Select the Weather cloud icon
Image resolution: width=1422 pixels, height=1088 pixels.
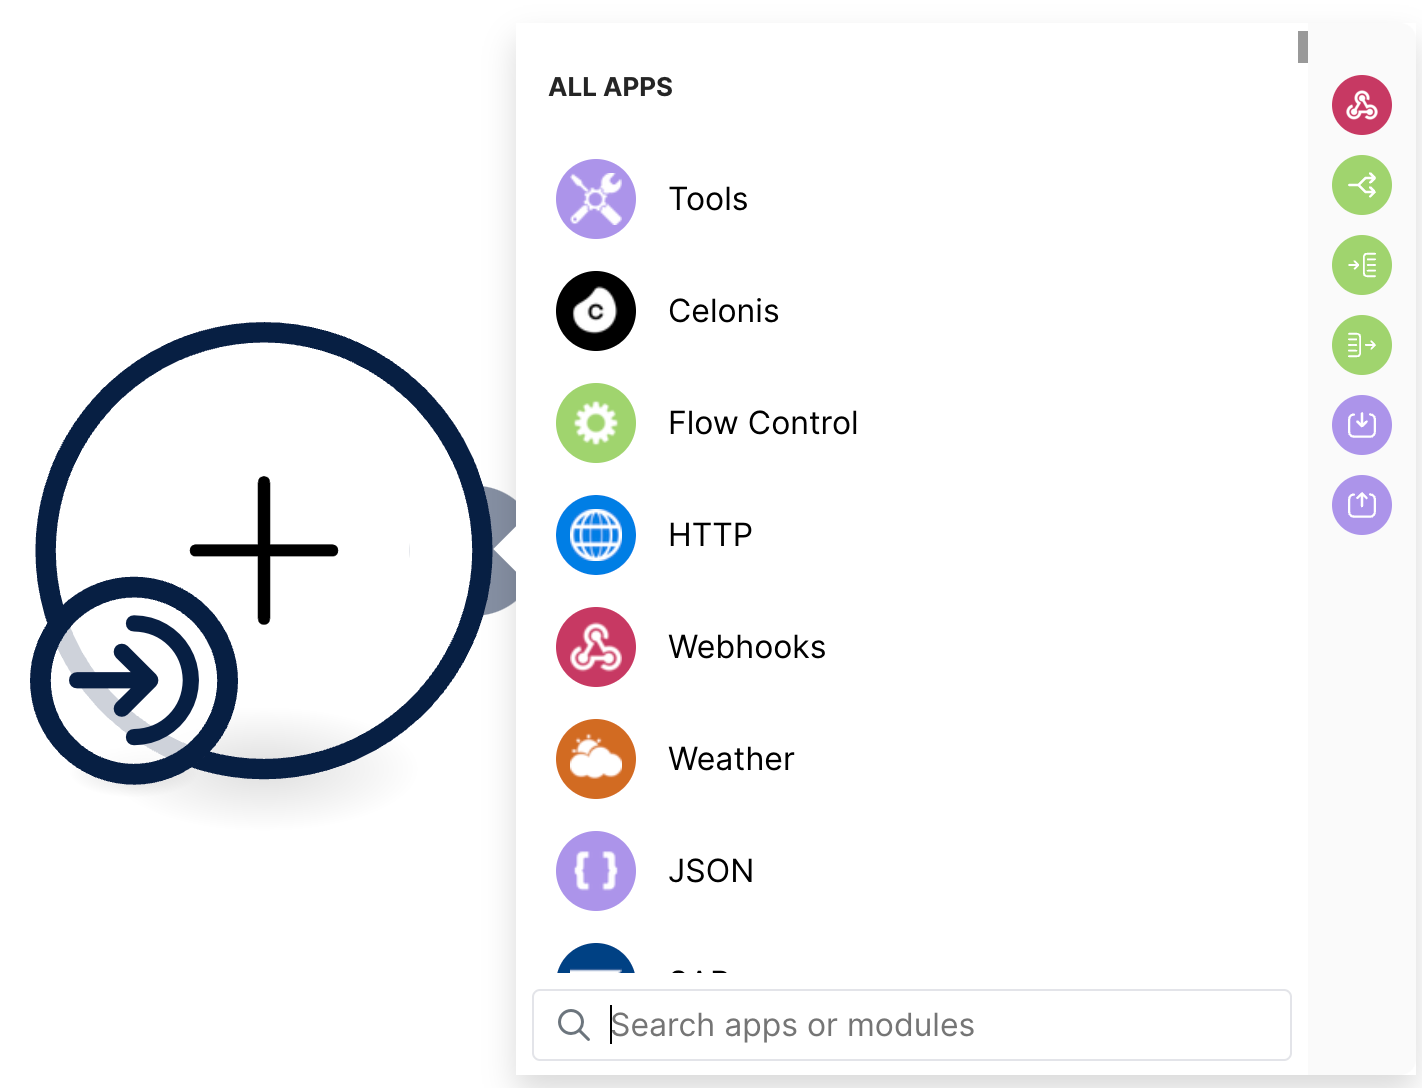[x=596, y=759]
